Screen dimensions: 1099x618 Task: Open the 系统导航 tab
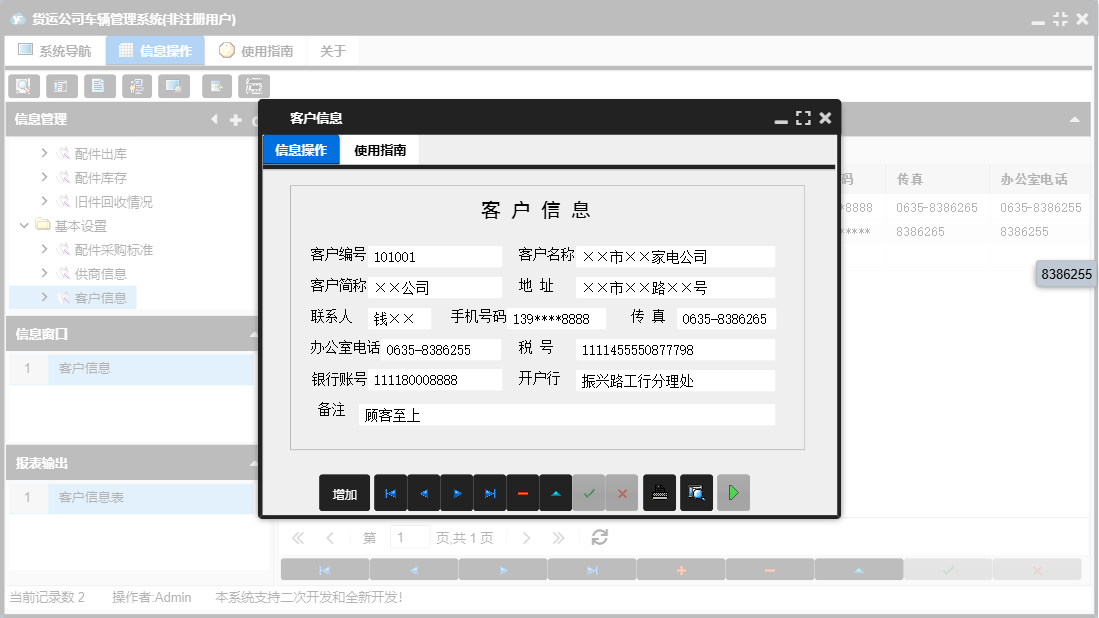coord(54,49)
